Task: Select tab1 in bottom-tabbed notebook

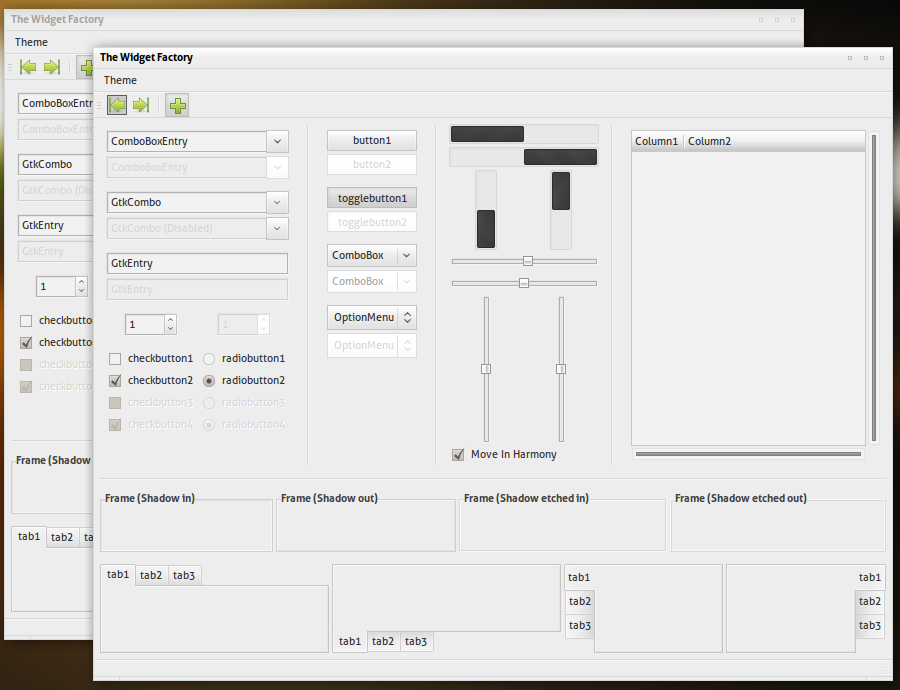Action: pos(350,642)
